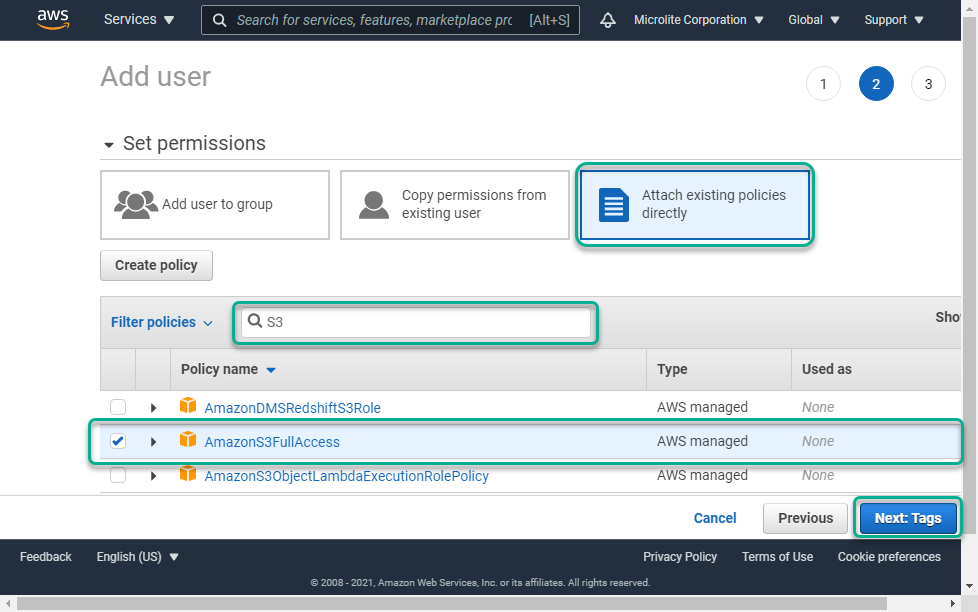Open the Support dropdown menu
This screenshot has height=612, width=978.
(893, 20)
